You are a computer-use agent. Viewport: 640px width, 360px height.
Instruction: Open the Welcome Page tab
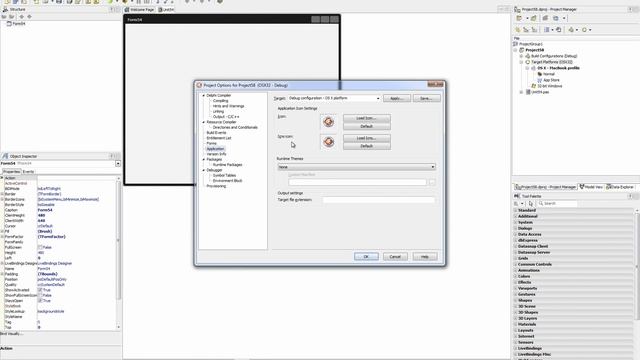click(140, 9)
